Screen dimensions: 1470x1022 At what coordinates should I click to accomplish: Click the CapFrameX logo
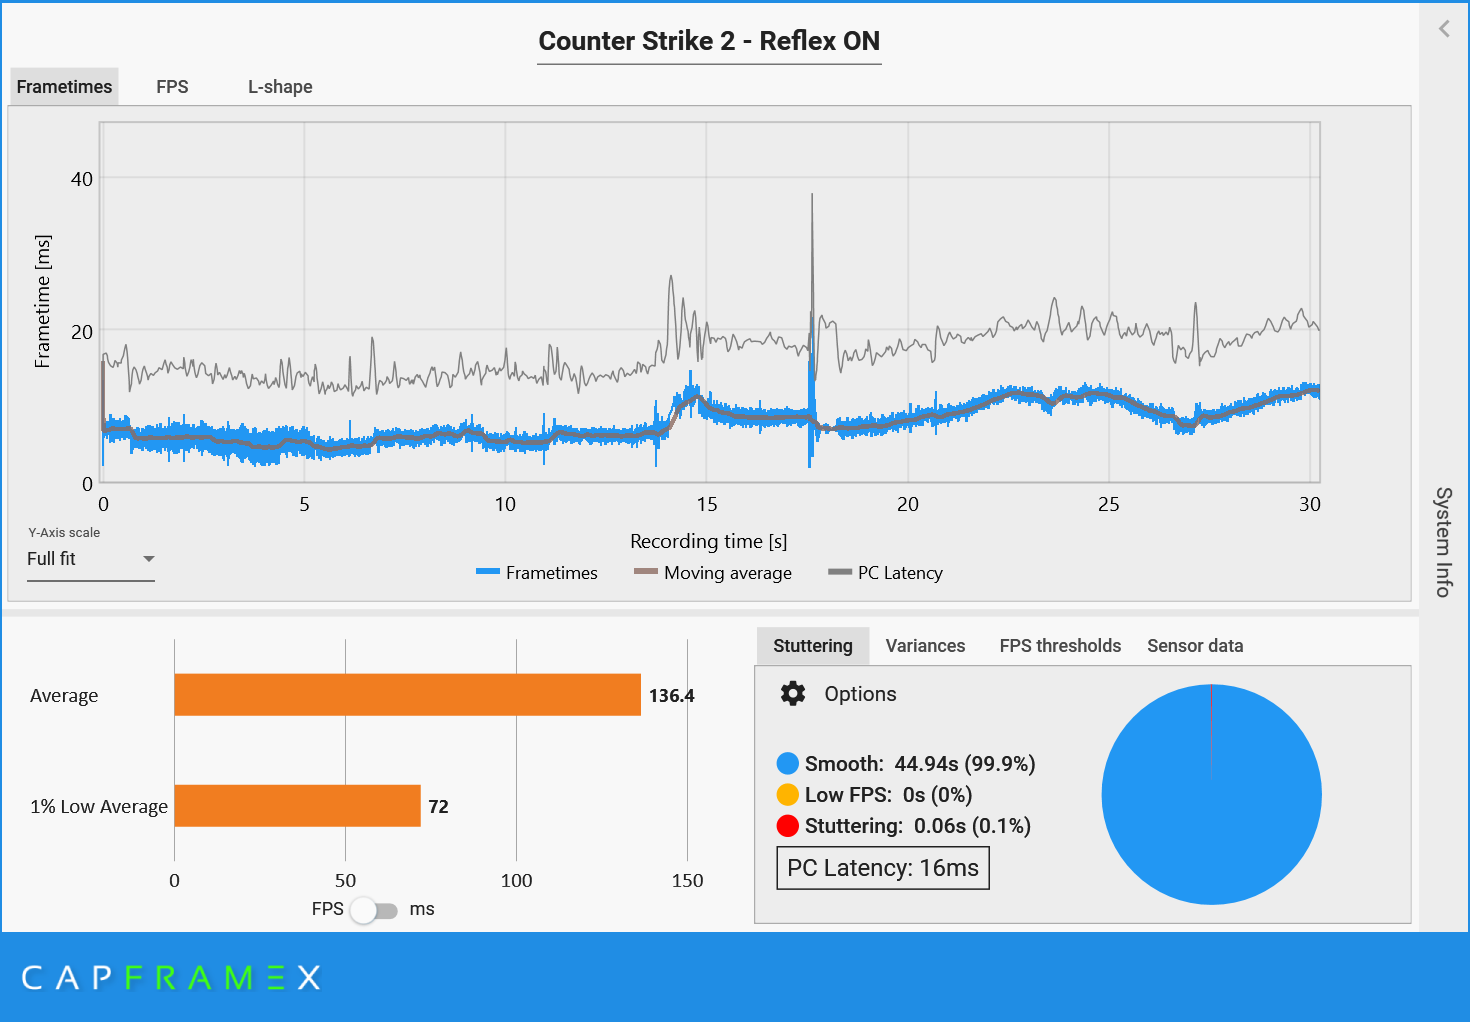click(171, 978)
